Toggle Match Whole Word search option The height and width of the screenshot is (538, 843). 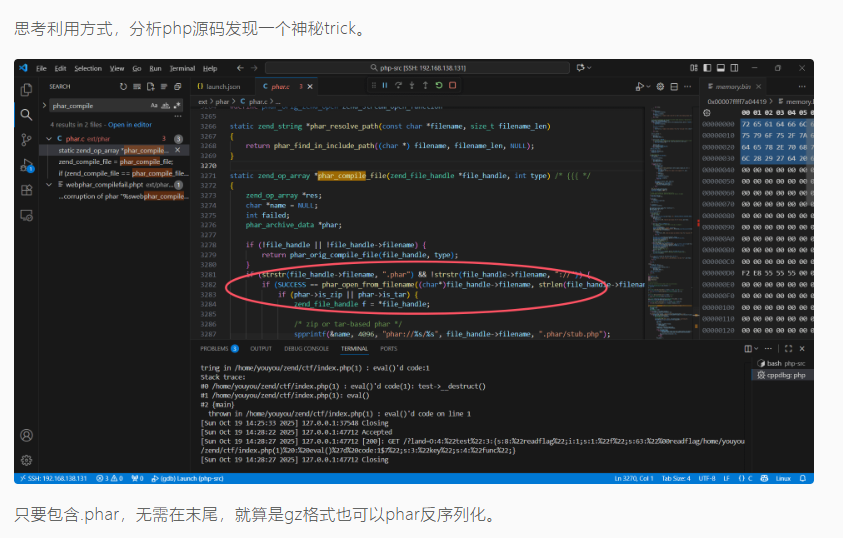point(166,105)
